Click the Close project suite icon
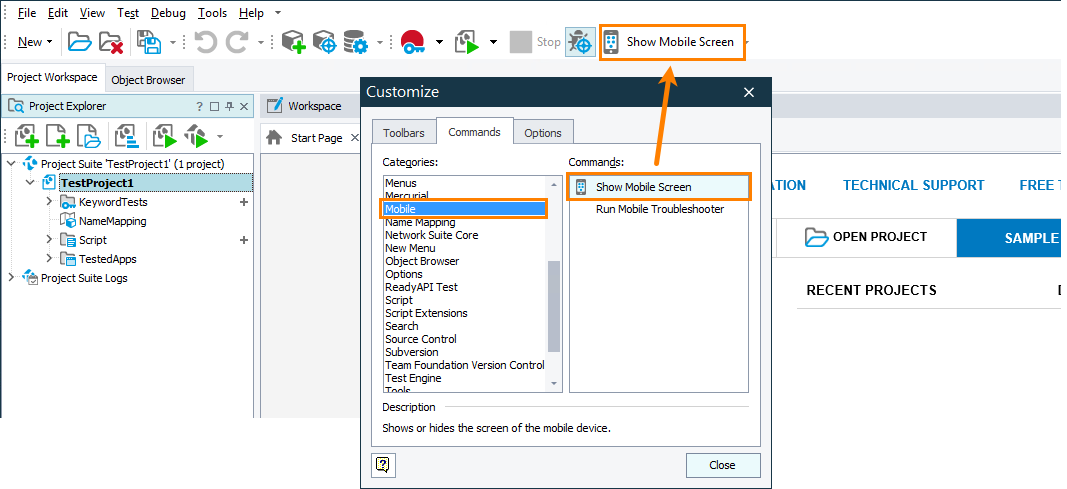The width and height of the screenshot is (1067, 489). click(x=110, y=42)
